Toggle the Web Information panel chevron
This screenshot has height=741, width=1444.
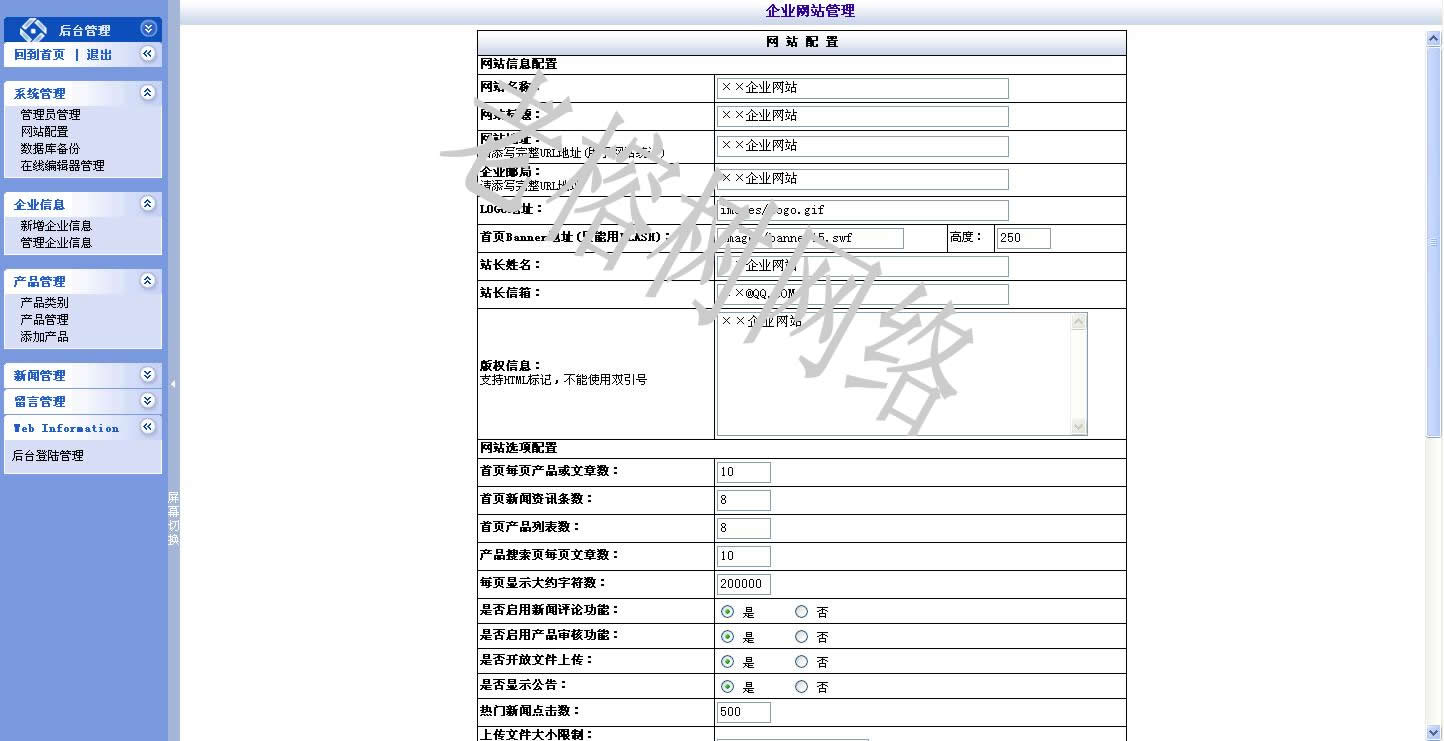pos(148,427)
